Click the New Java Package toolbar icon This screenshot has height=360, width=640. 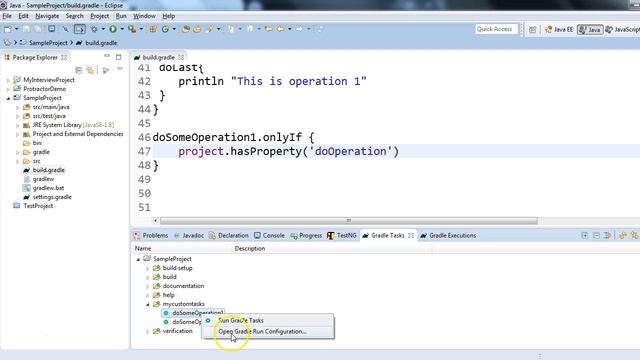pos(153,29)
